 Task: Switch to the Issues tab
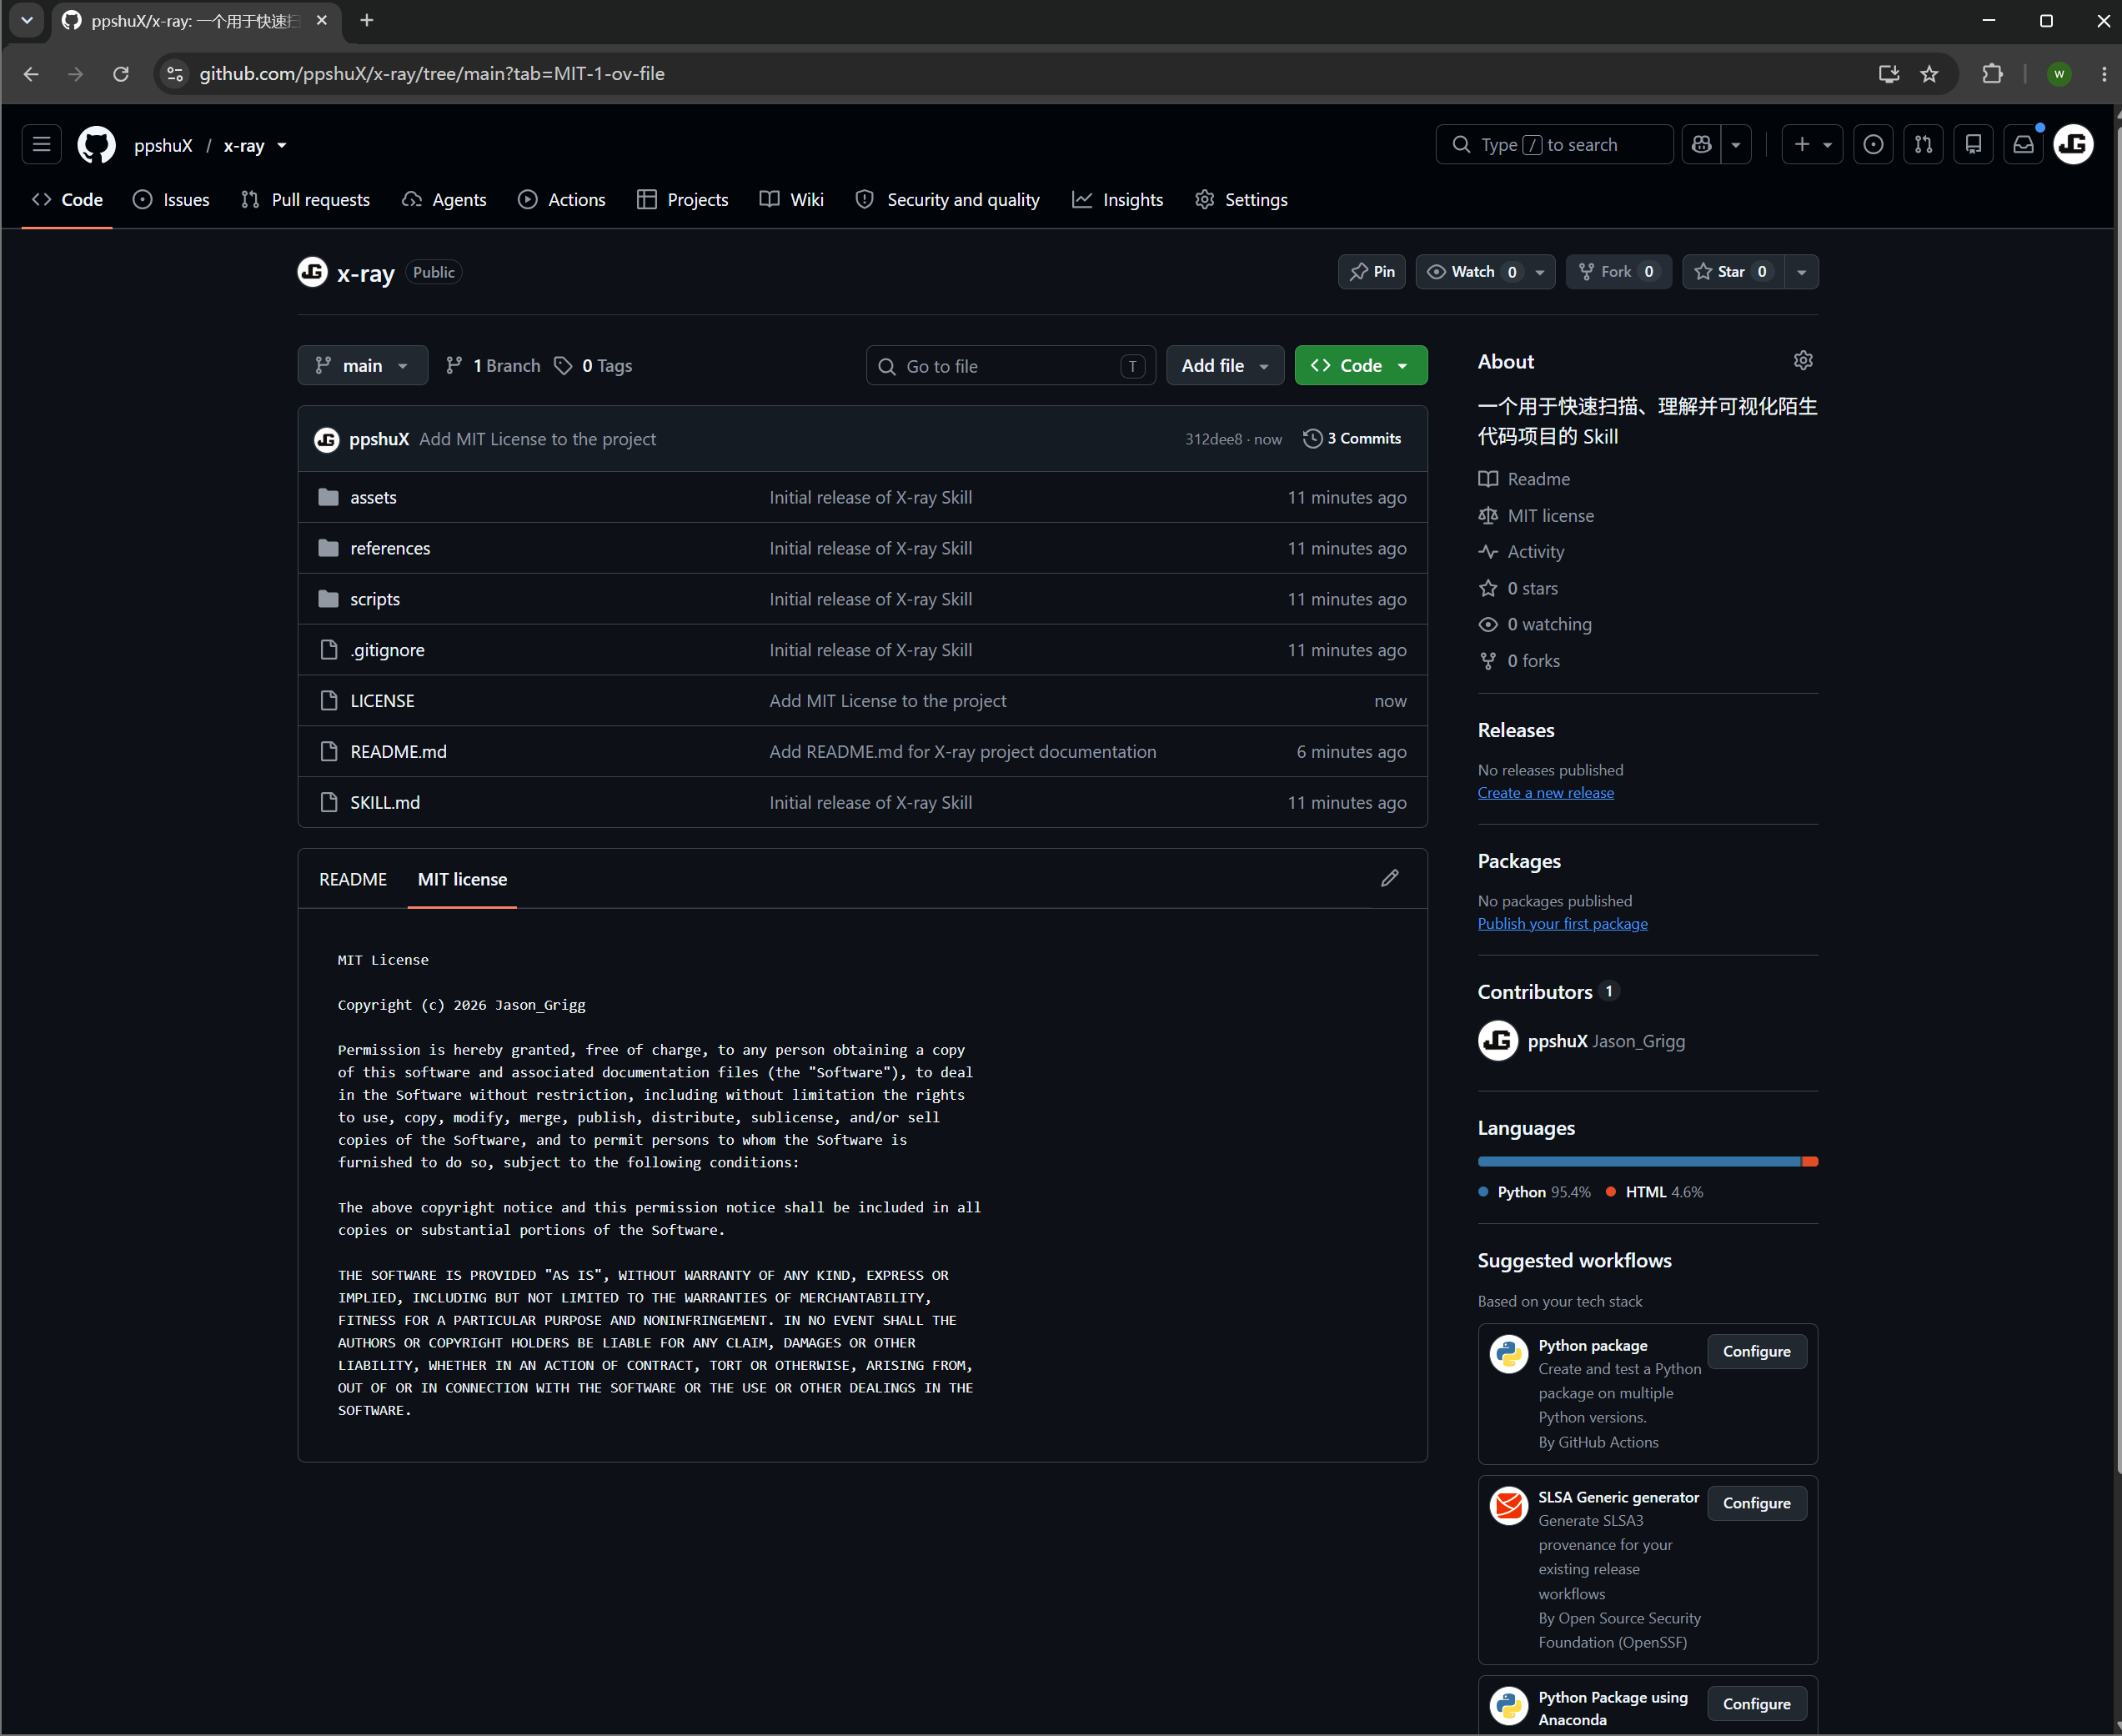(x=171, y=200)
